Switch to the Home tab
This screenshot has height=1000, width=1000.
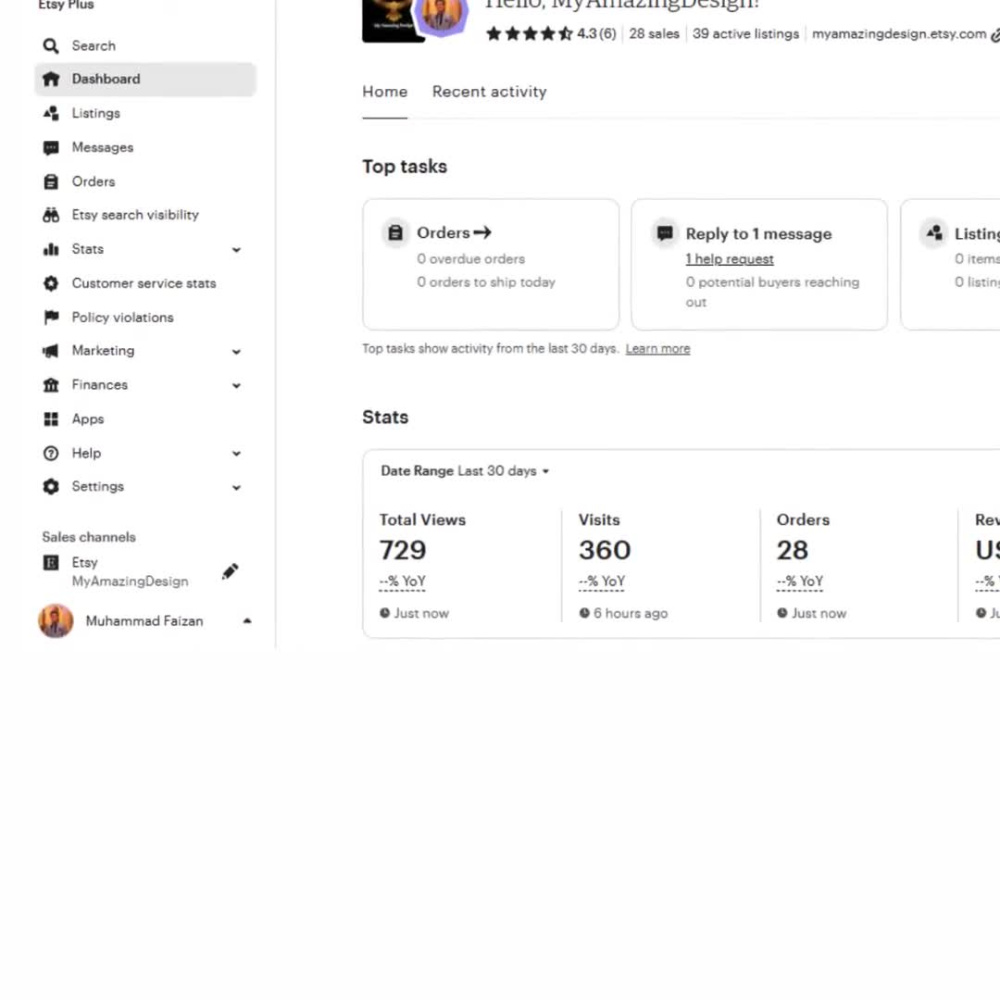coord(385,92)
